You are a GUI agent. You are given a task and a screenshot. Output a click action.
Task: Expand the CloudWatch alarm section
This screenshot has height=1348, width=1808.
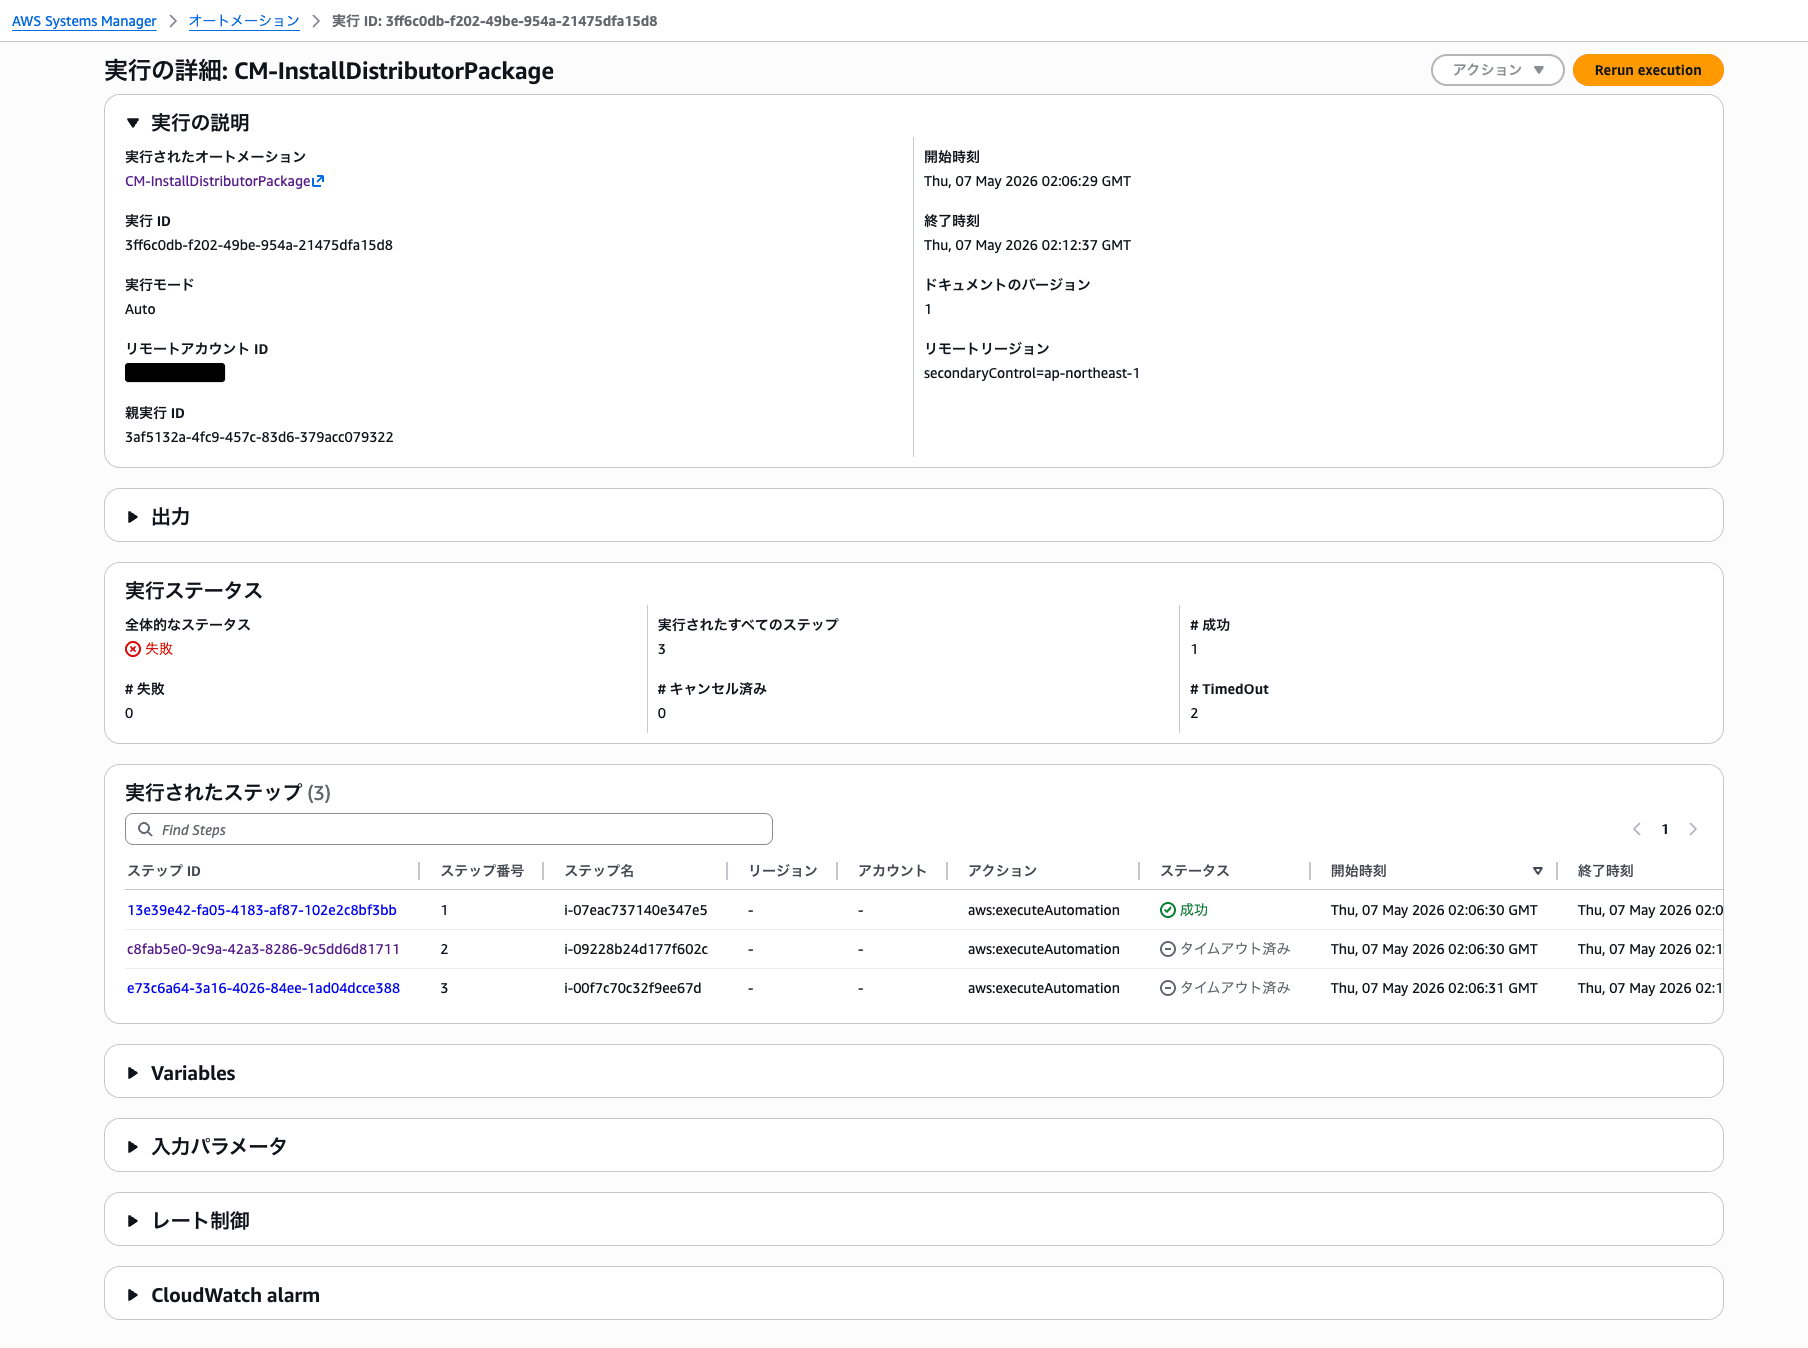(x=133, y=1295)
